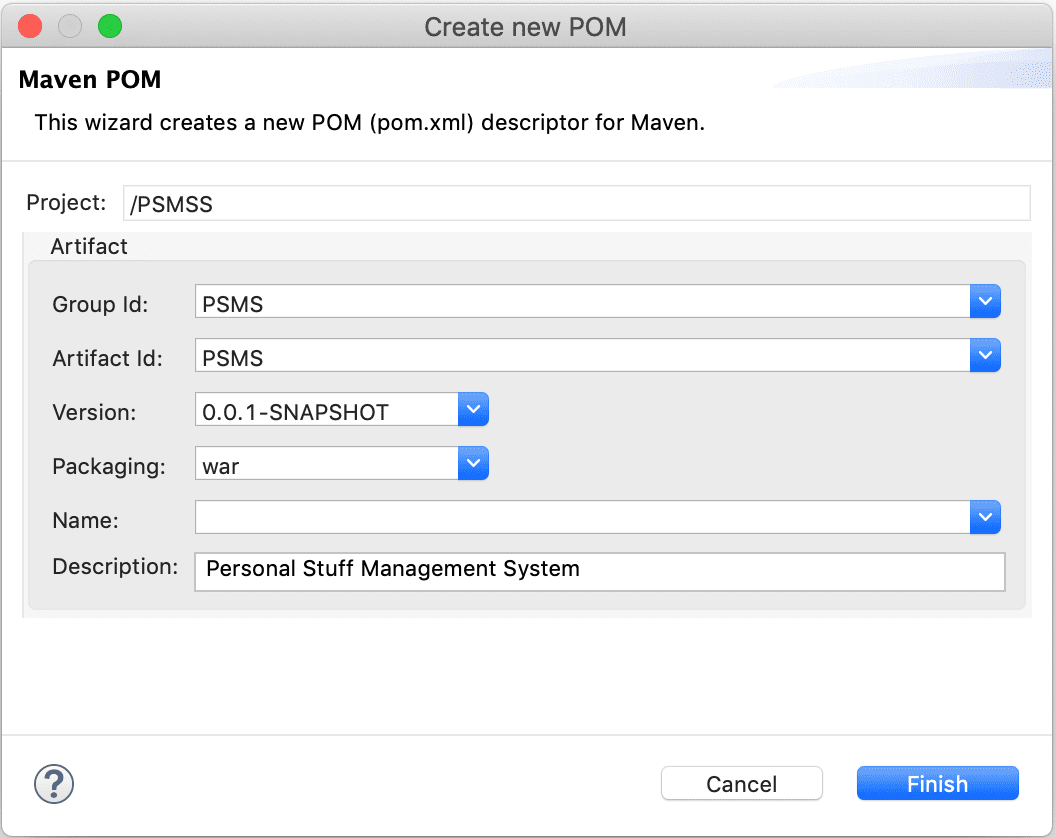Click the Maven POM heading
The height and width of the screenshot is (838, 1056).
point(90,79)
